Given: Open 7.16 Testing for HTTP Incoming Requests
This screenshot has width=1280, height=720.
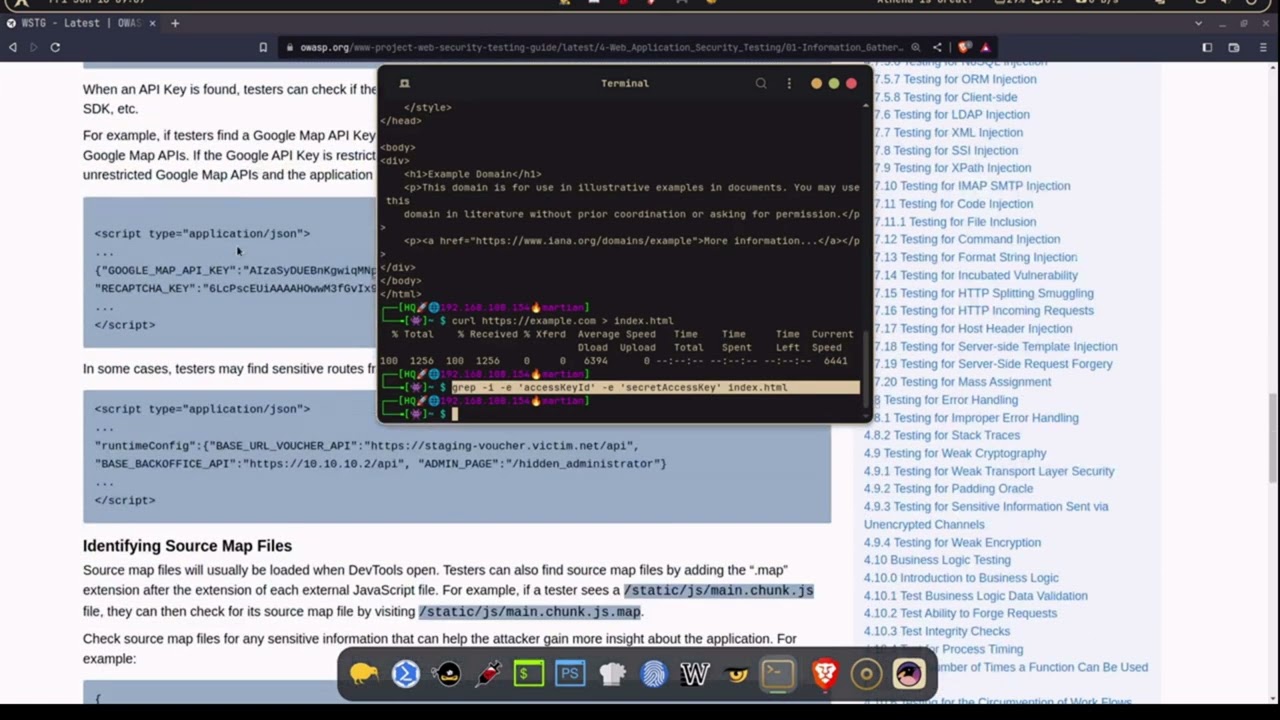Looking at the screenshot, I should click(983, 311).
